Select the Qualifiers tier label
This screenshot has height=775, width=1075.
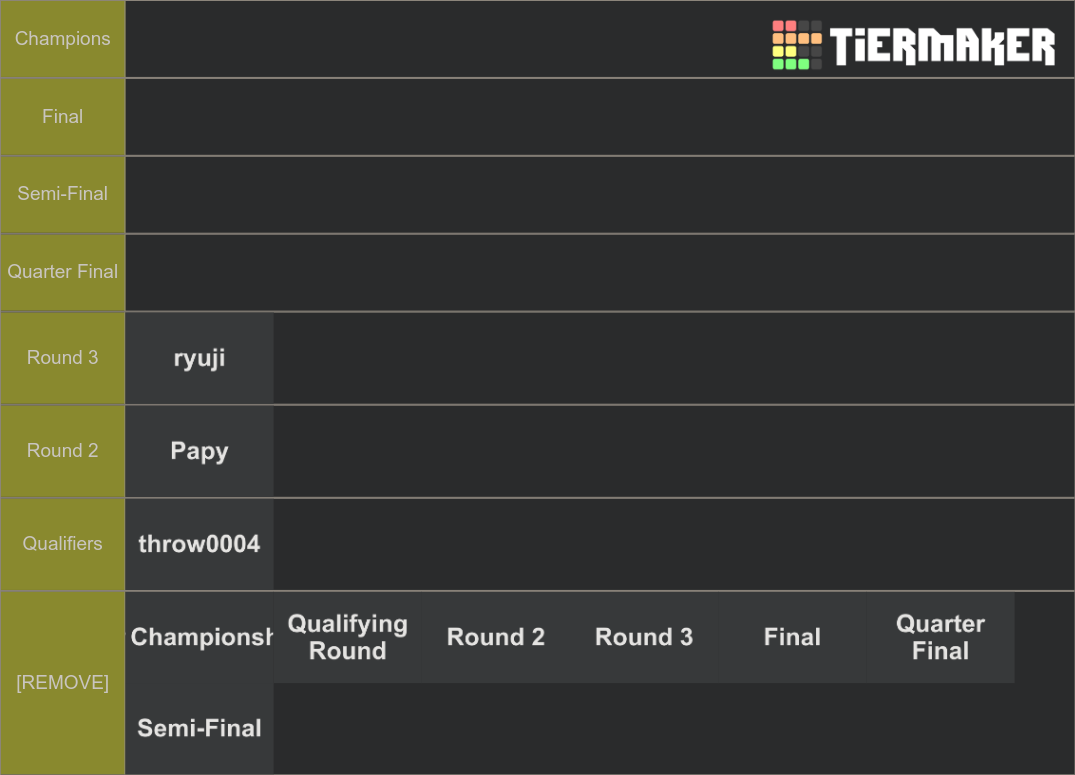(62, 544)
